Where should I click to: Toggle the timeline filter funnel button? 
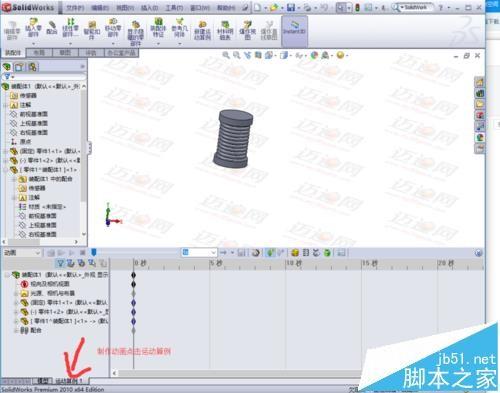[60, 263]
